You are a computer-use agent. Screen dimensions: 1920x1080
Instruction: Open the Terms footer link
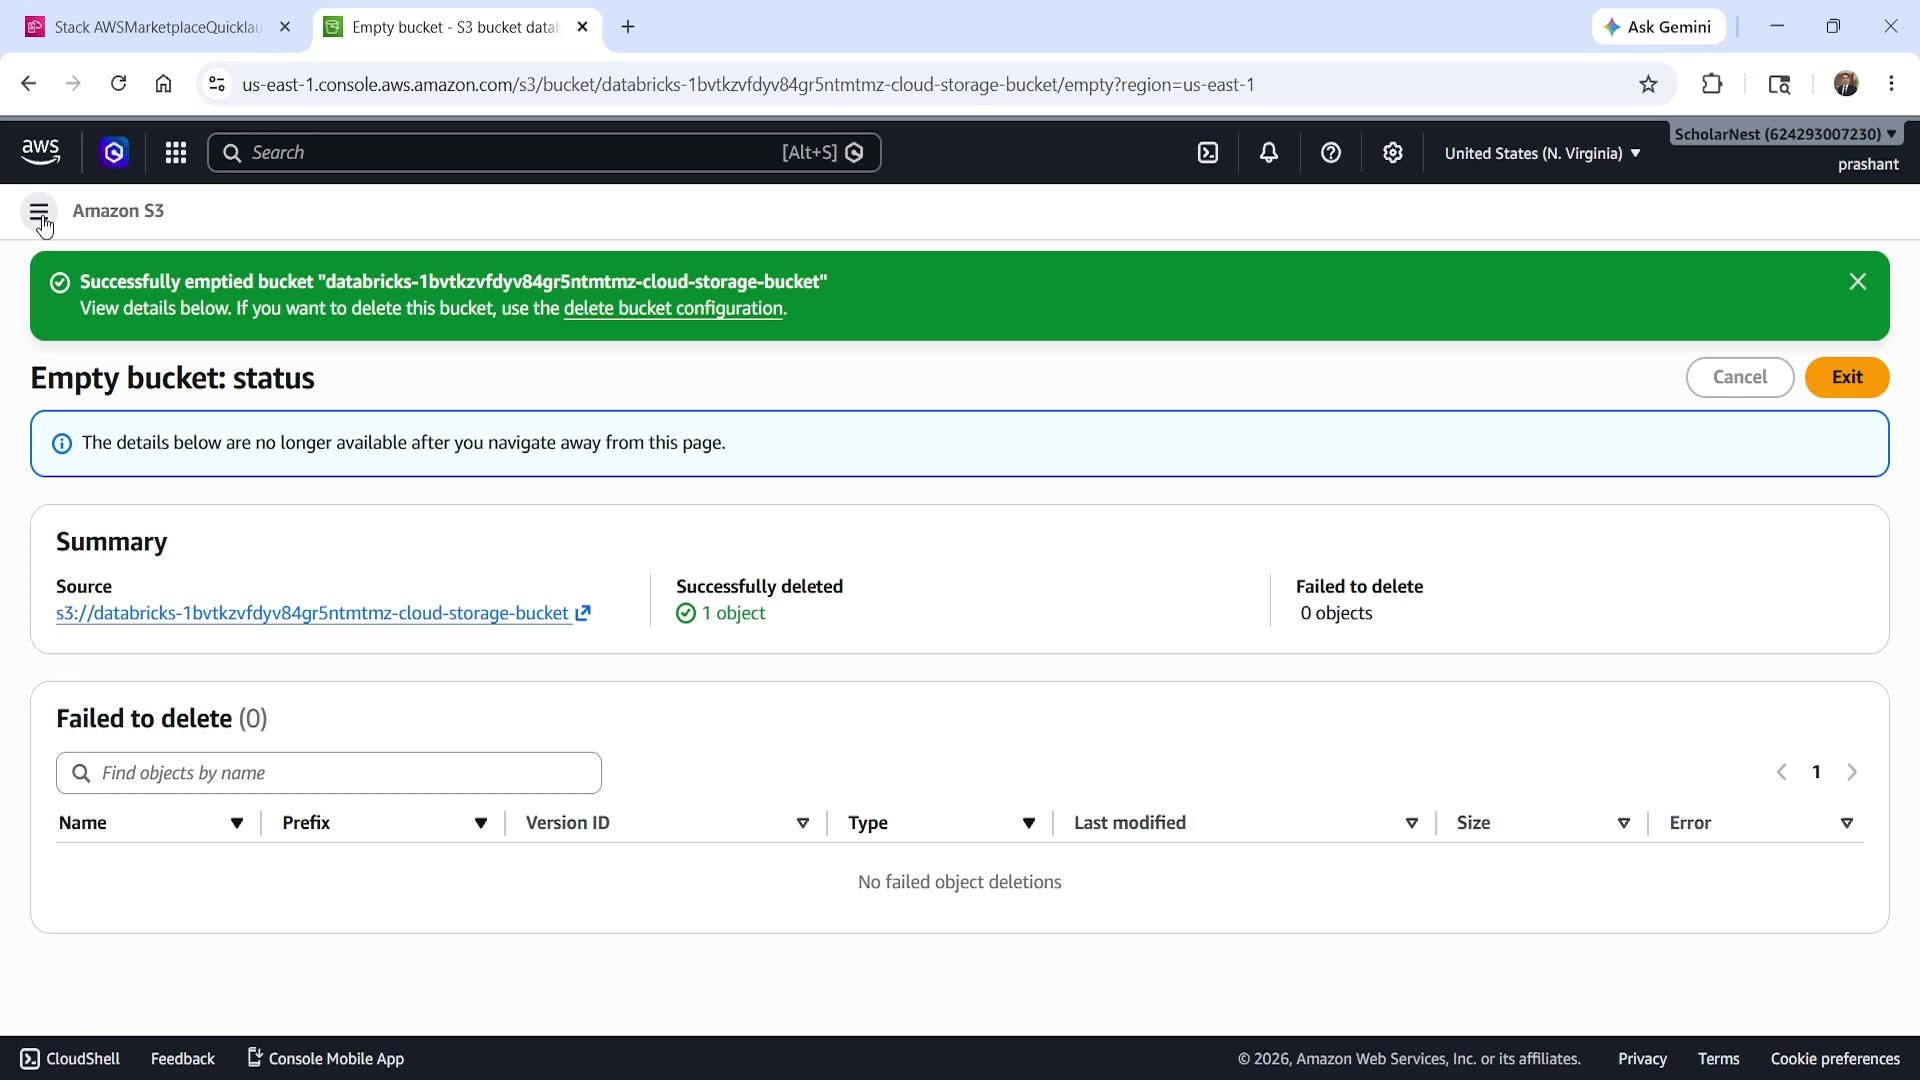click(x=1719, y=1058)
